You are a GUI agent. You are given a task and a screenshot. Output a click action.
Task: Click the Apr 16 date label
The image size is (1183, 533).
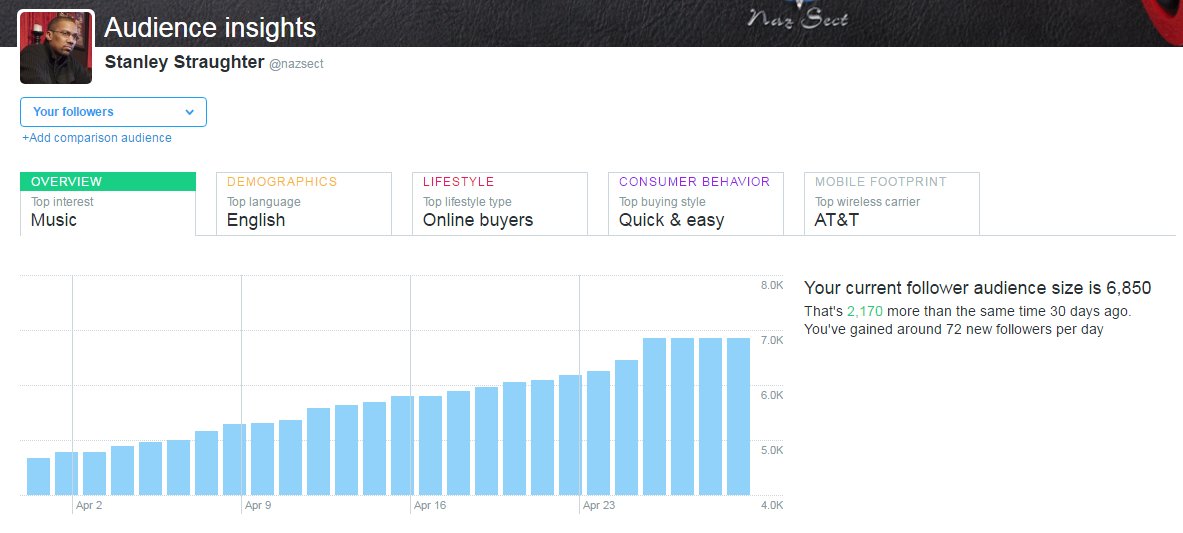(x=430, y=506)
